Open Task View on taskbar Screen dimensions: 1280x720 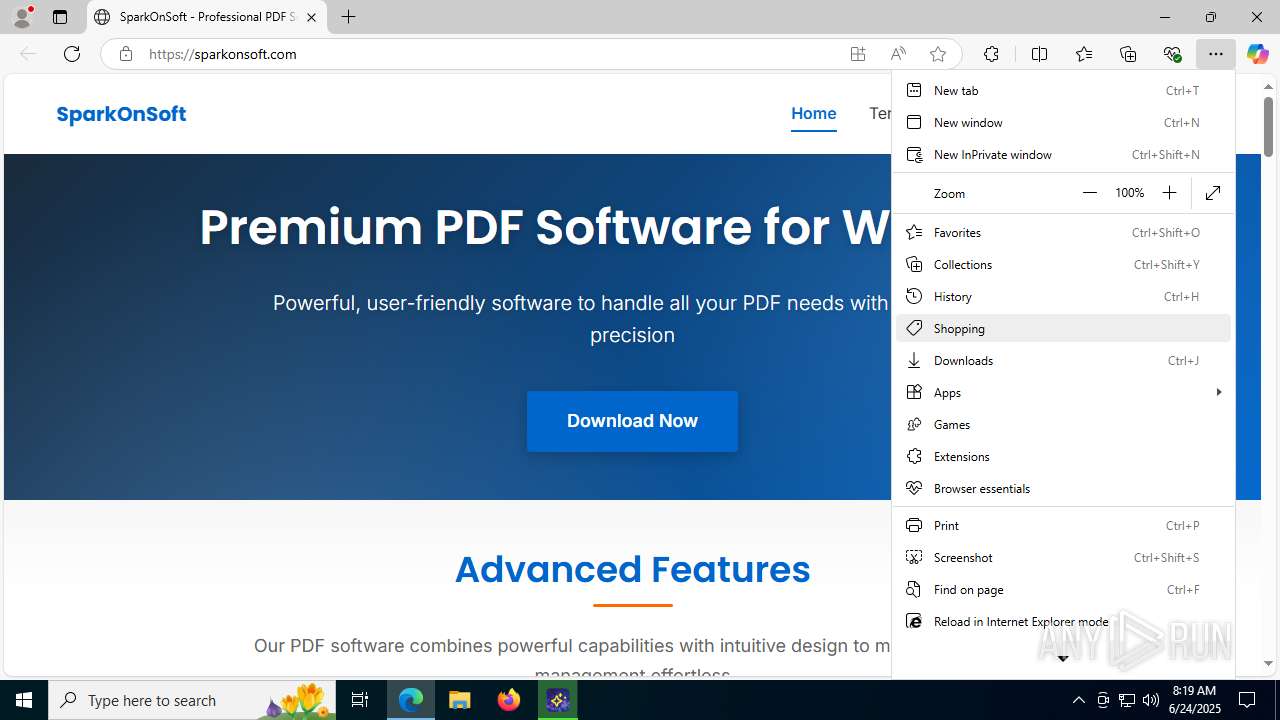coord(361,700)
